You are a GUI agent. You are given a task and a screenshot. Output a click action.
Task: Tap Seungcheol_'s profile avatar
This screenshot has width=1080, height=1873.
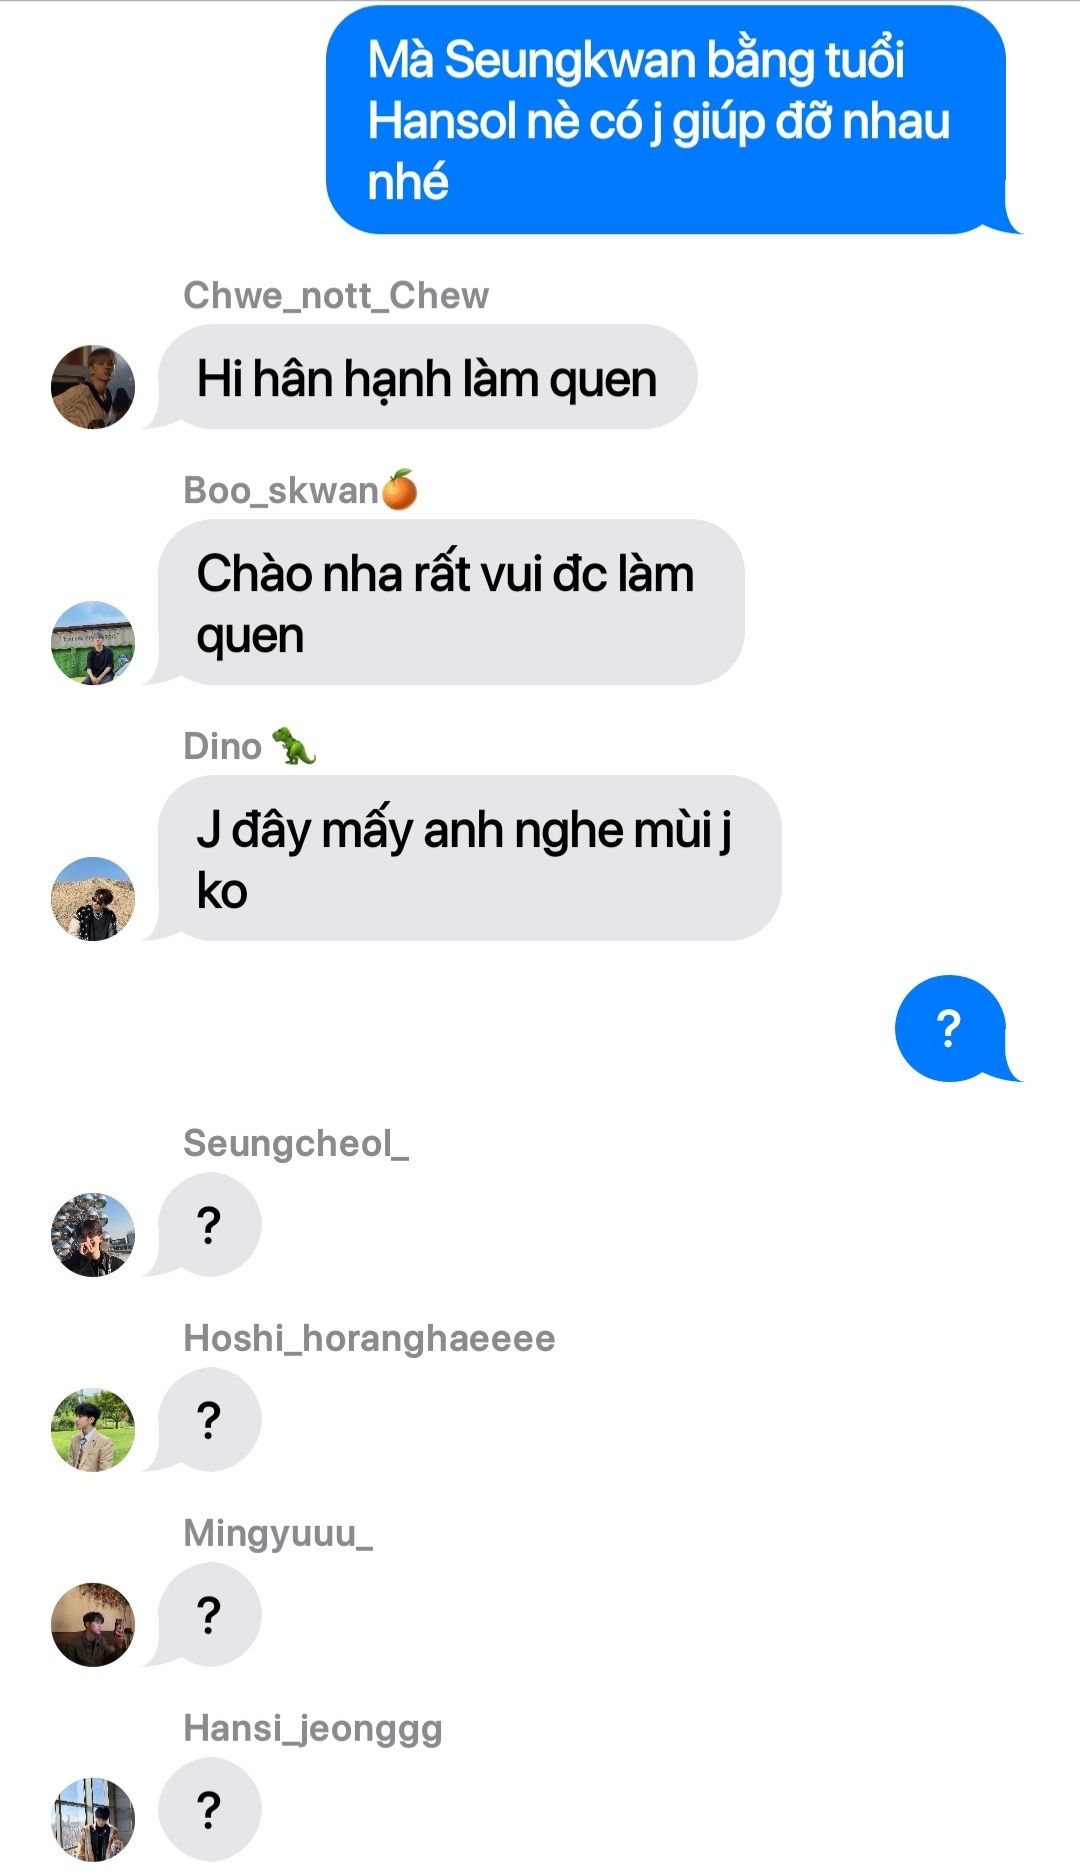pyautogui.click(x=93, y=1235)
